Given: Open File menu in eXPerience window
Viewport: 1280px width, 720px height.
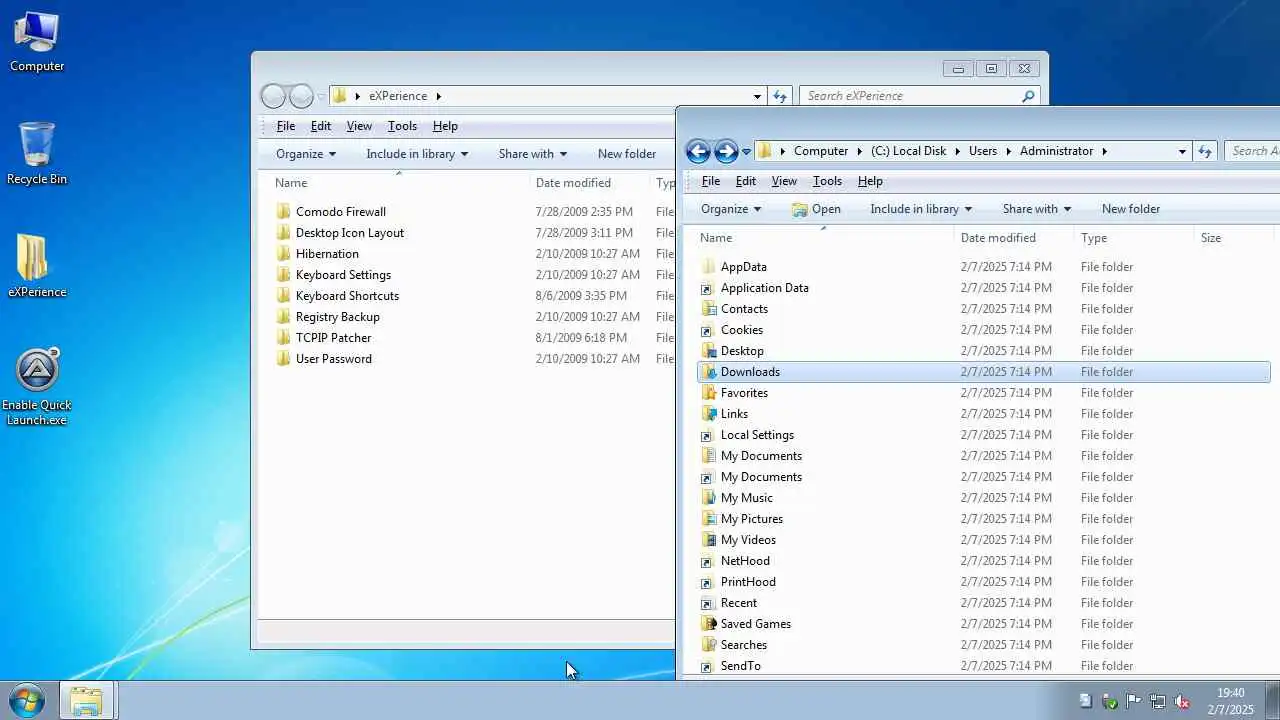Looking at the screenshot, I should click(286, 126).
